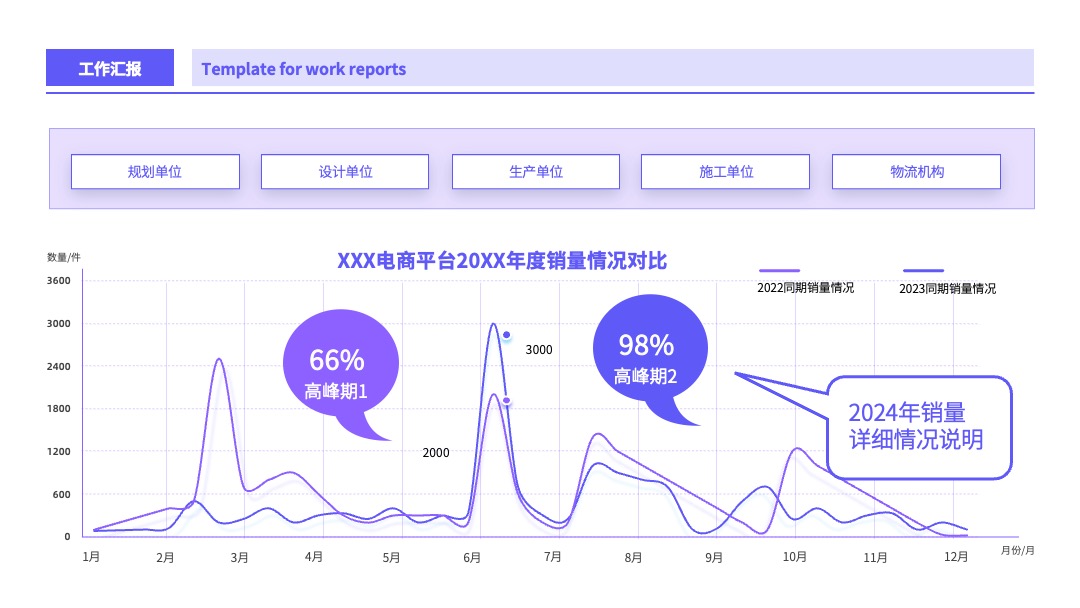The height and width of the screenshot is (608, 1080).
Task: Click the 2月 x-axis label
Action: point(165,557)
